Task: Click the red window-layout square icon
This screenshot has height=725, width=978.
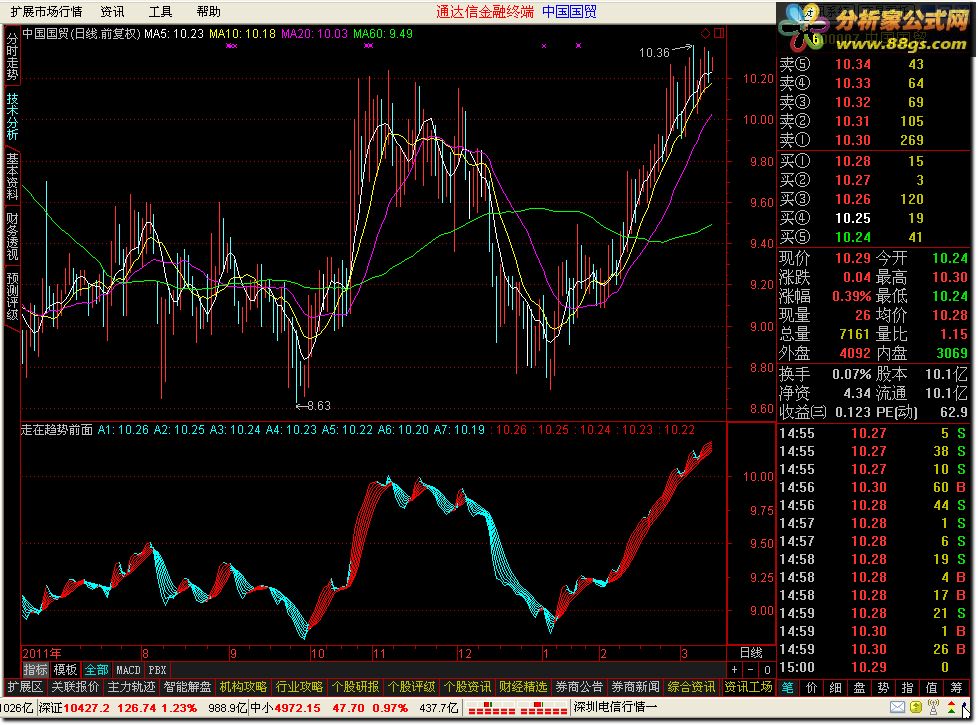Action: pos(719,33)
